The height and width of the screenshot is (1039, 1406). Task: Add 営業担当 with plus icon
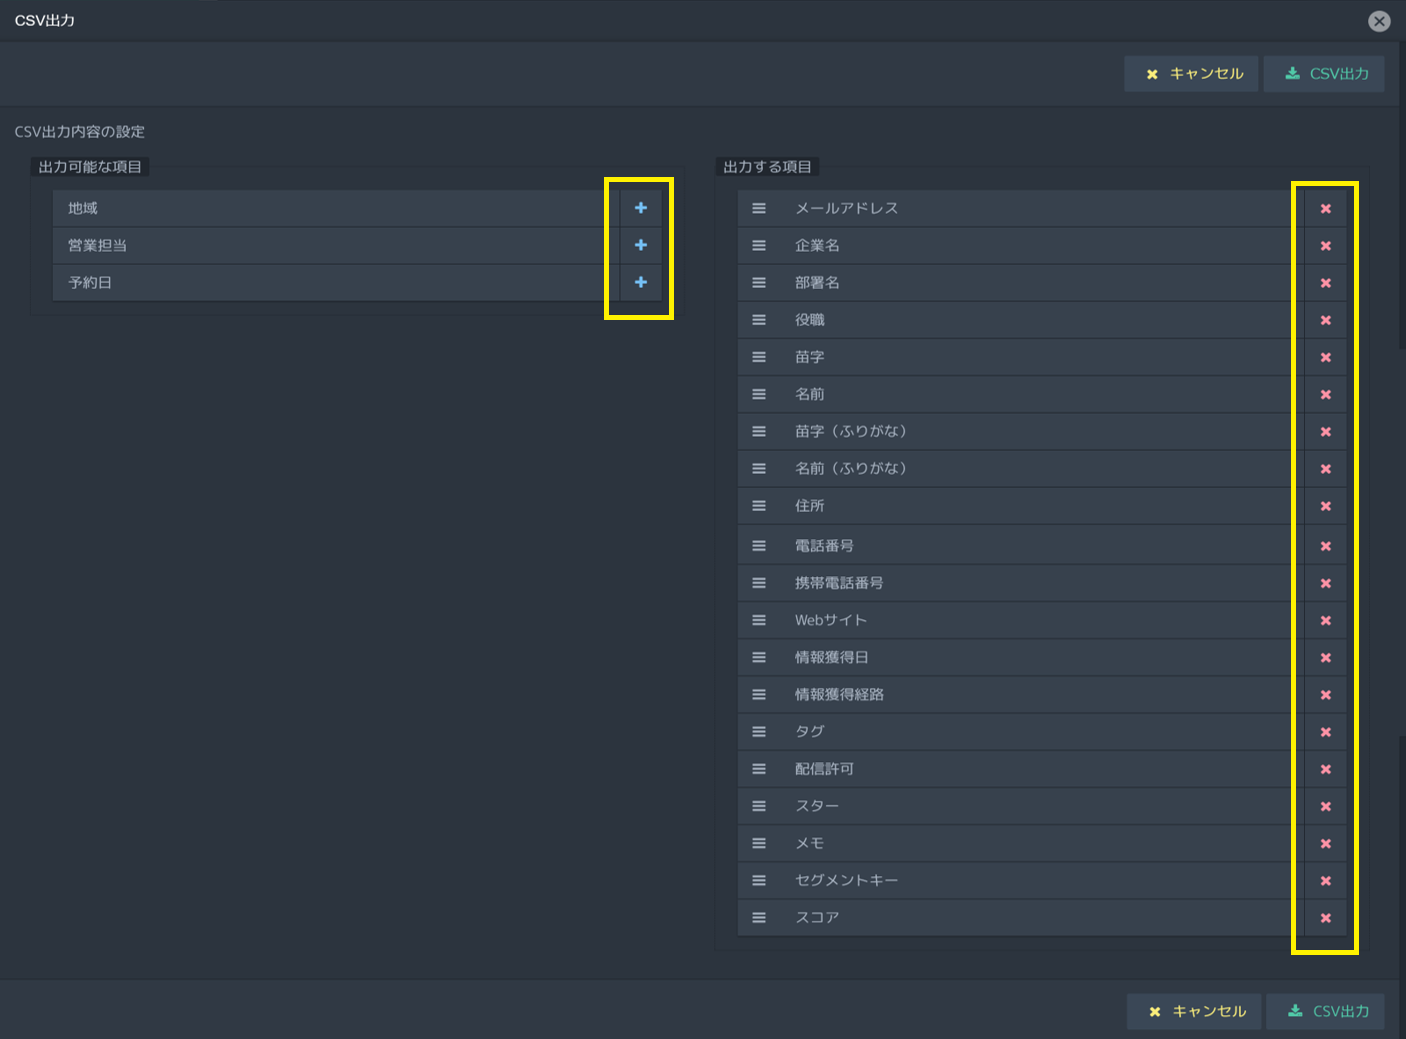[641, 245]
